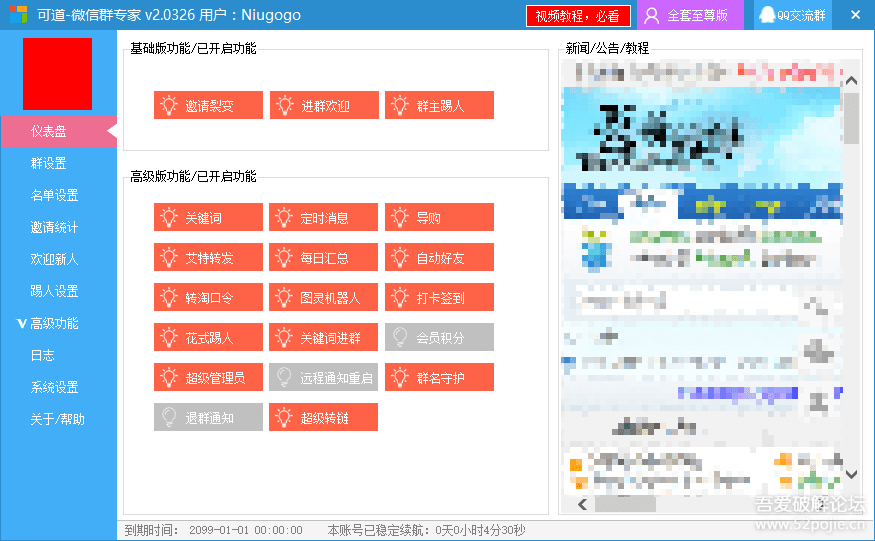Expand the 高级功能 sidebar section
Image resolution: width=875 pixels, height=541 pixels.
tap(59, 323)
